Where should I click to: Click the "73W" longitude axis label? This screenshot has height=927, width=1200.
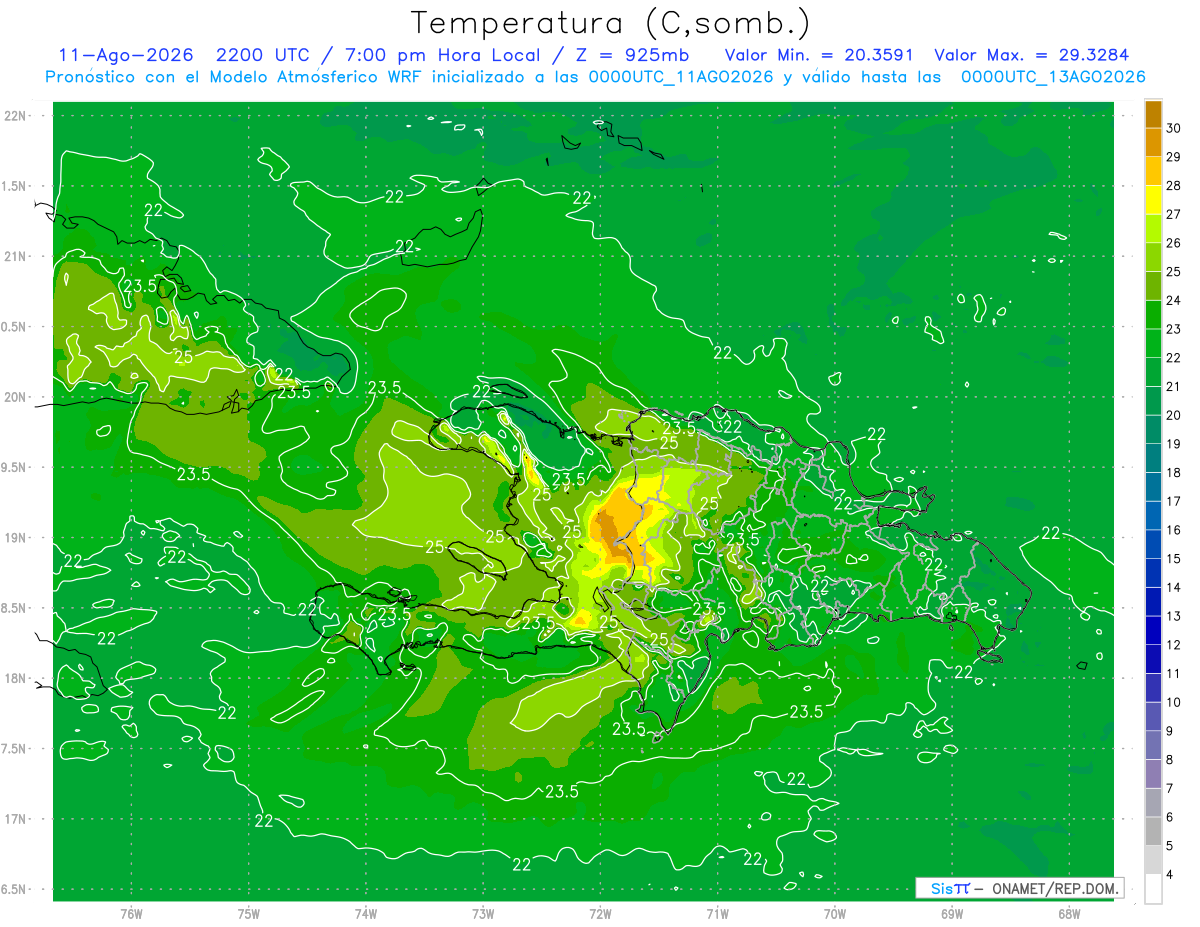click(483, 914)
